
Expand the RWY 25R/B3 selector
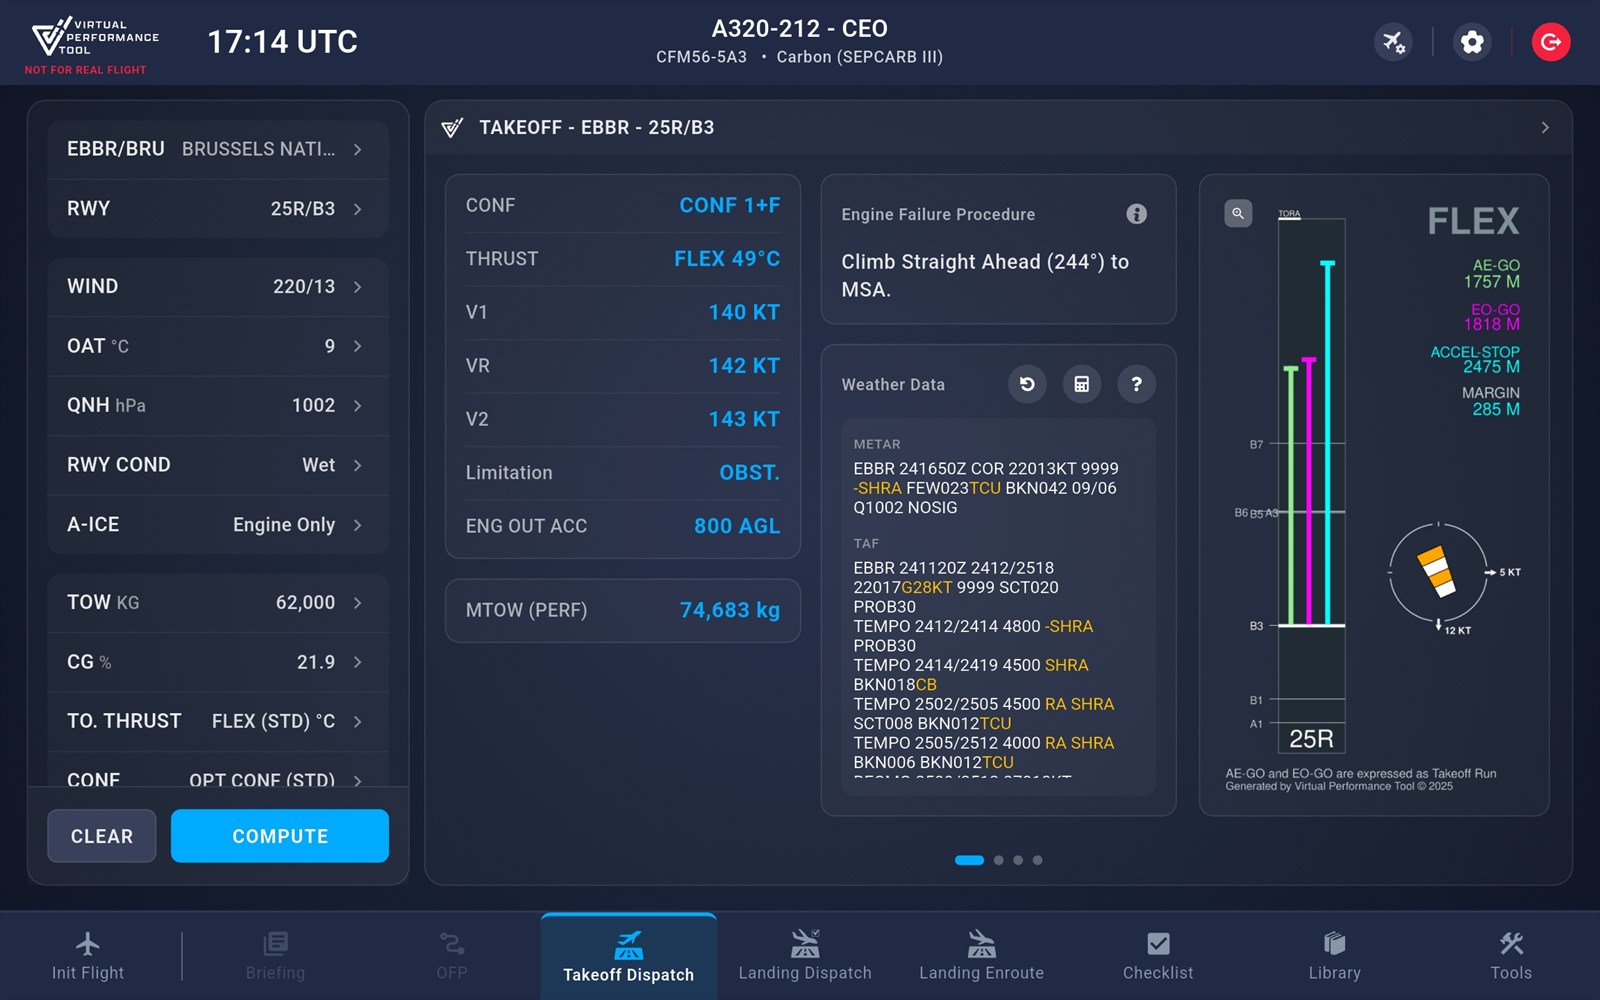point(218,208)
